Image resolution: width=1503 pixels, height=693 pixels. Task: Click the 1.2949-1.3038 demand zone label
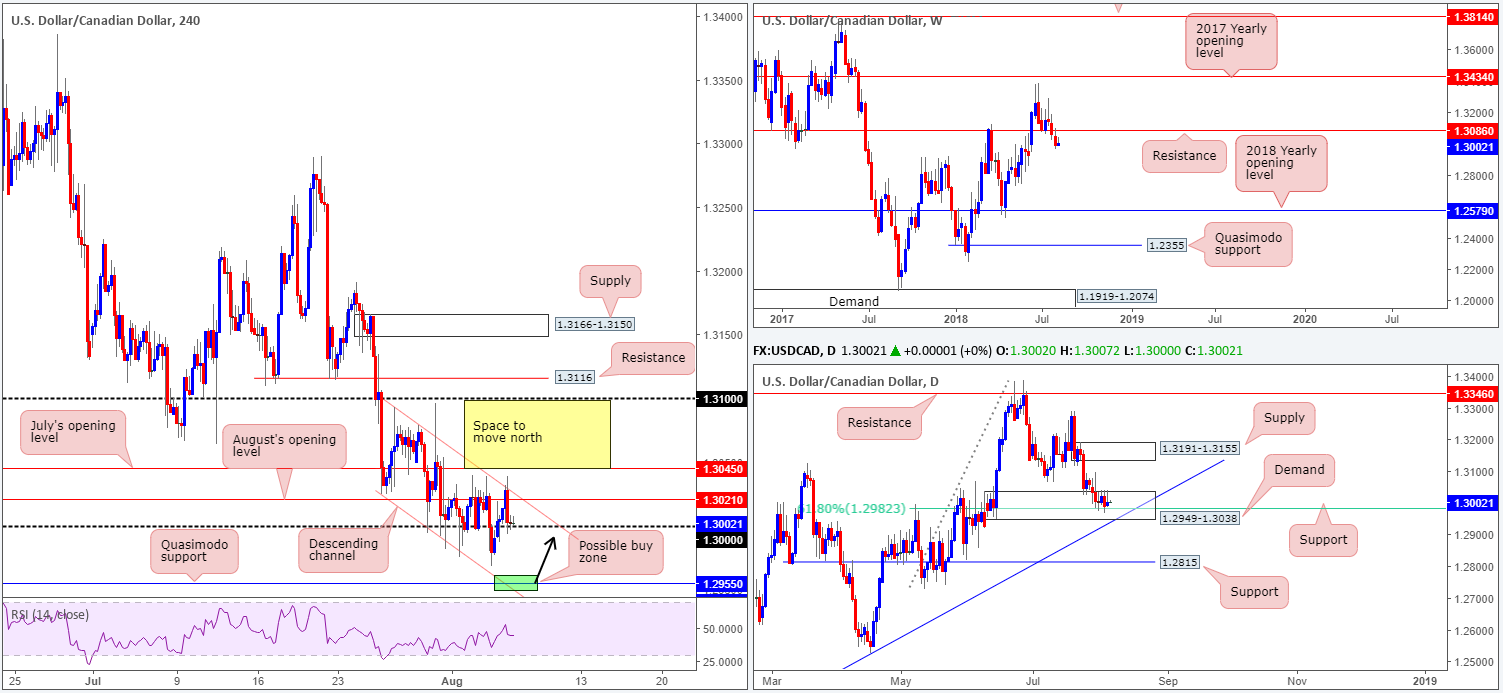pyautogui.click(x=1198, y=517)
